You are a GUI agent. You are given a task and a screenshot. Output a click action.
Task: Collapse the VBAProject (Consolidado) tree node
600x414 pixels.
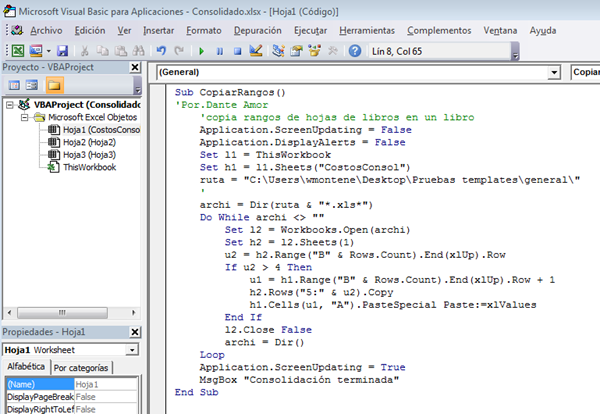[x=11, y=104]
